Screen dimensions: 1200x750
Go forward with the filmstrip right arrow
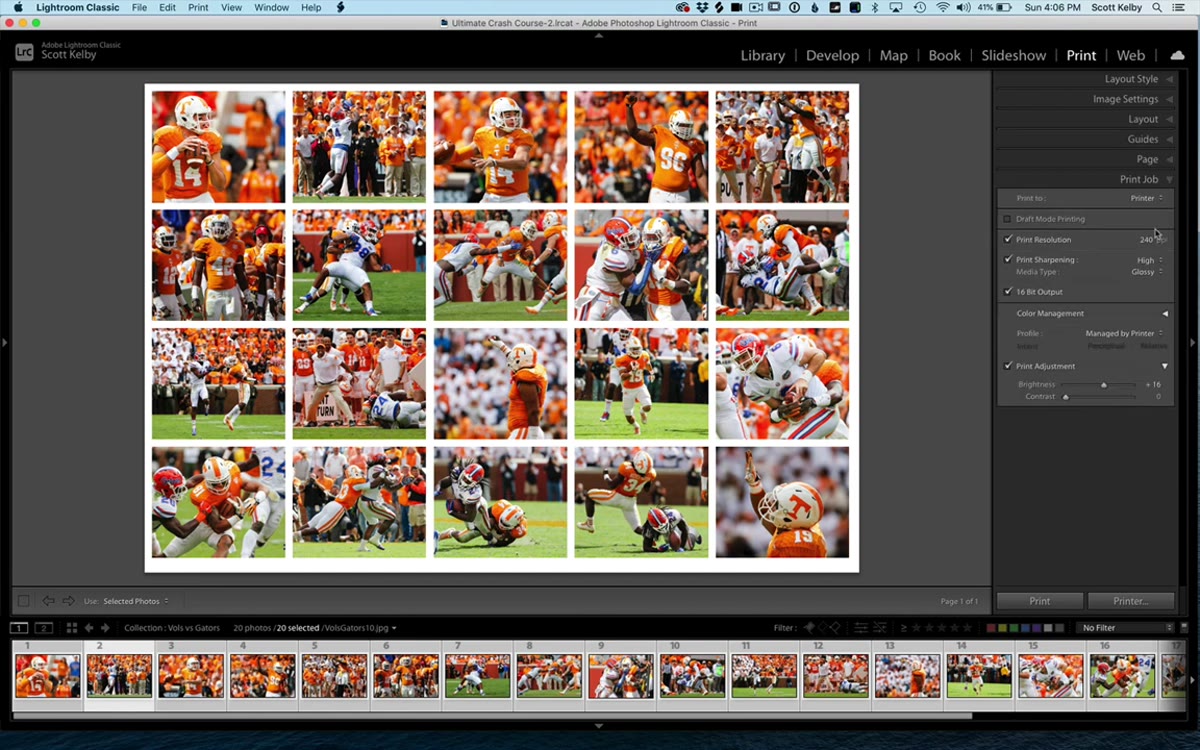[x=105, y=628]
